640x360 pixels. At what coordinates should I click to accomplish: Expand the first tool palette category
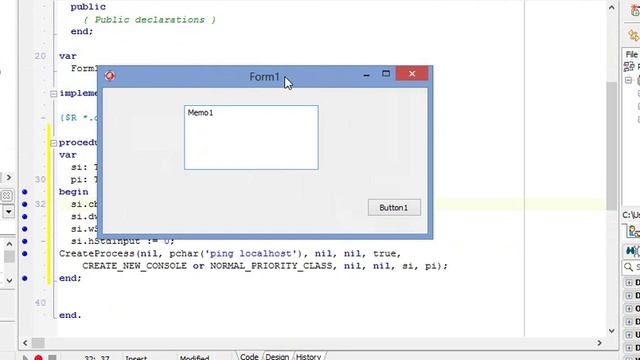click(629, 282)
